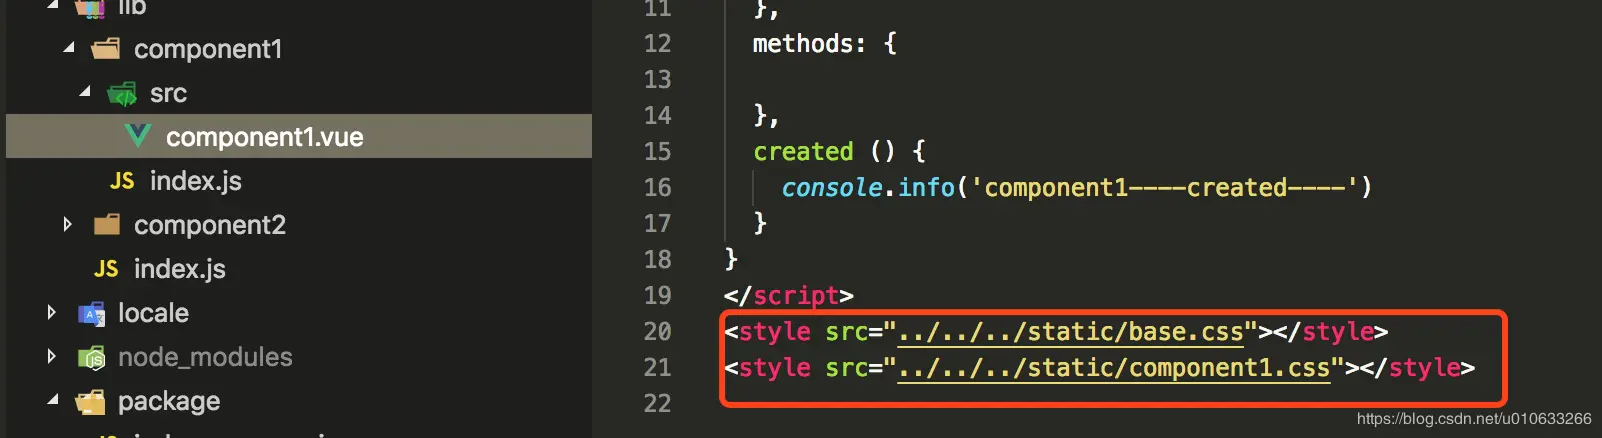Viewport: 1602px width, 438px height.
Task: Select the node_modules folder label
Action: [x=205, y=357]
